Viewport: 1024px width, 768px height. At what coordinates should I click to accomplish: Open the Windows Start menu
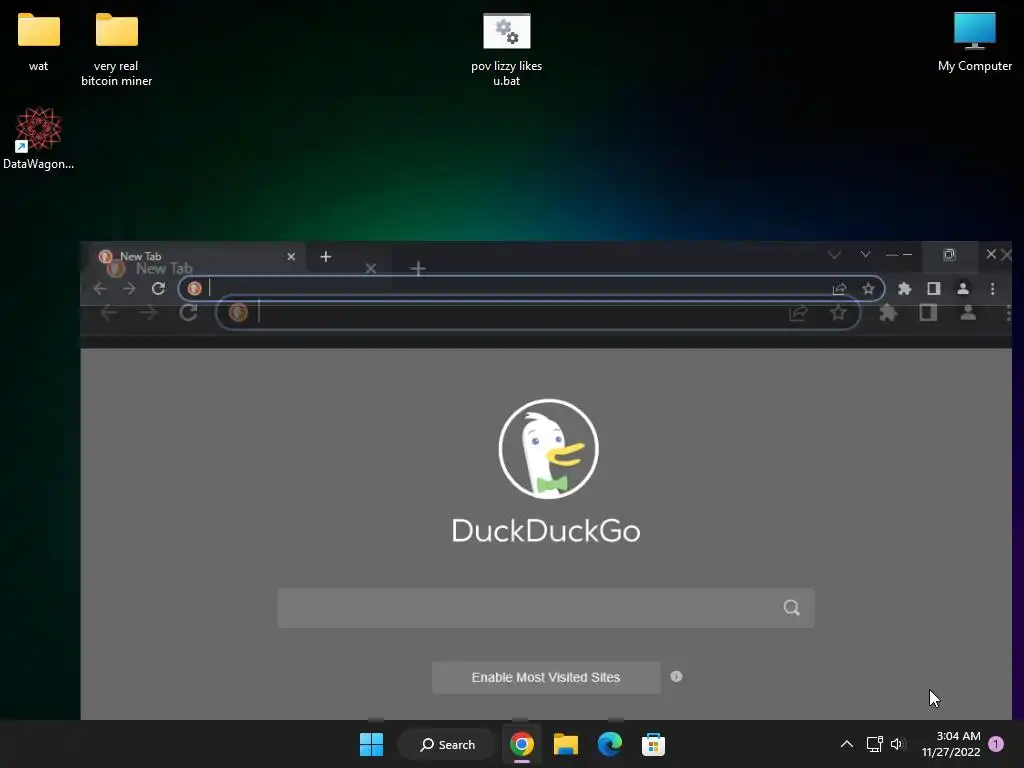point(372,744)
